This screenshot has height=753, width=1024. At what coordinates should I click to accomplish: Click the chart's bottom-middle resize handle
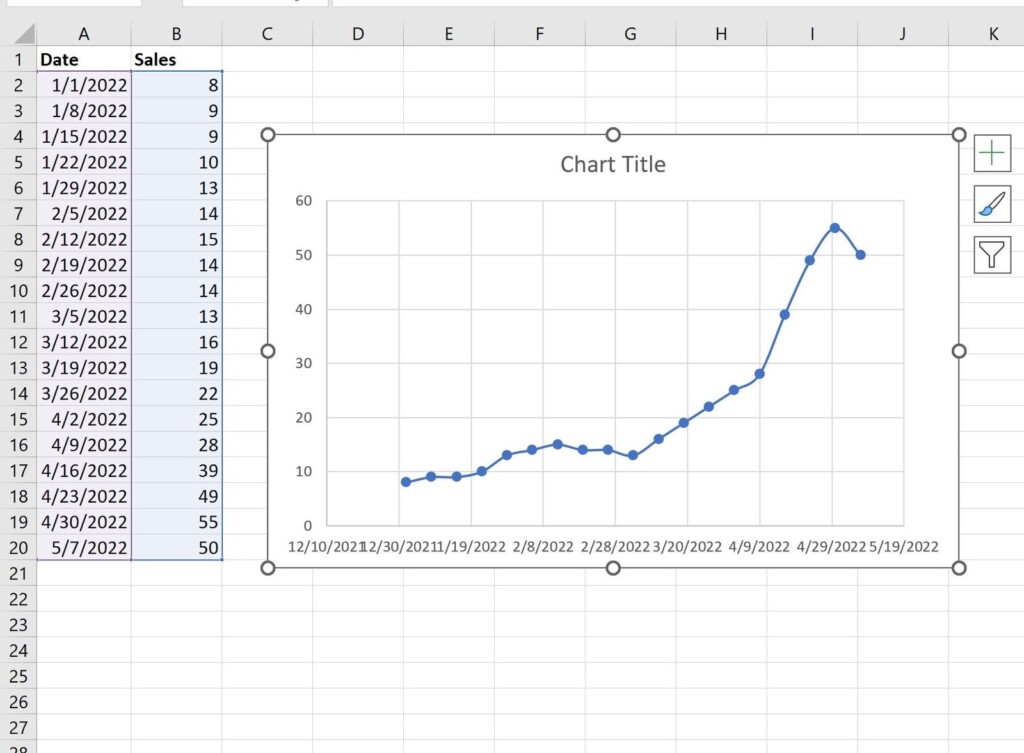(613, 568)
